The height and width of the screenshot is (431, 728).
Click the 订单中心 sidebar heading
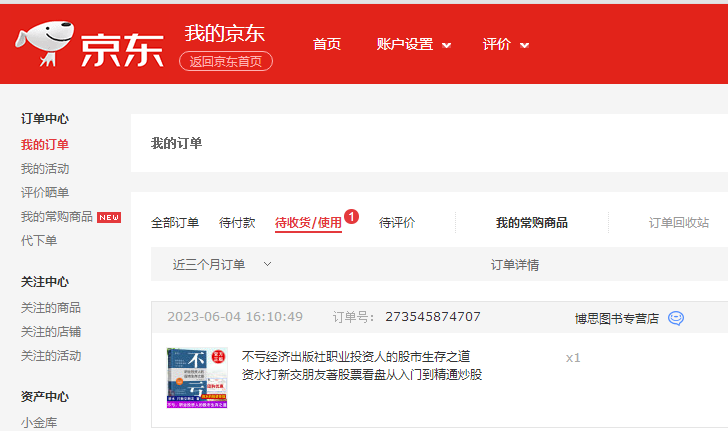[x=45, y=118]
